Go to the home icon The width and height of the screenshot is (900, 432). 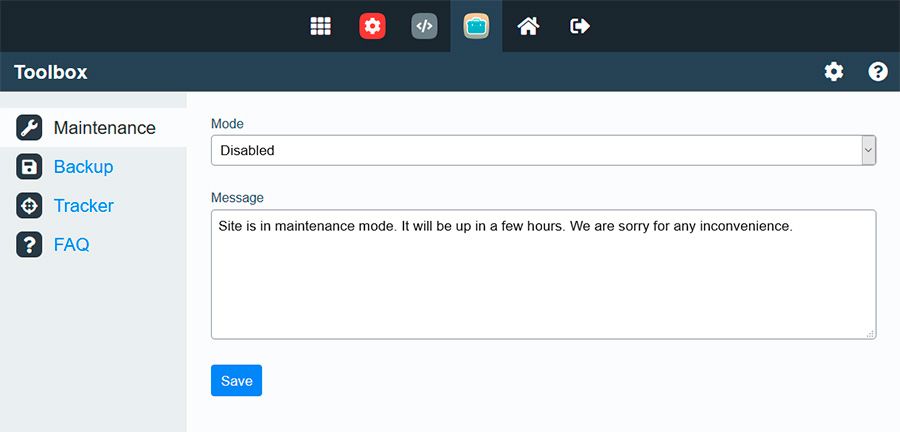coord(528,26)
